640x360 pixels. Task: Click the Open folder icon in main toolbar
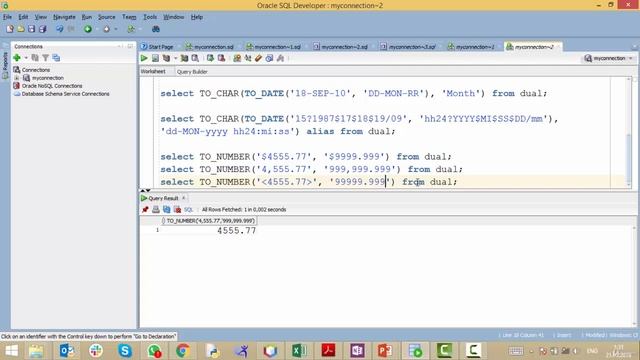(20, 29)
